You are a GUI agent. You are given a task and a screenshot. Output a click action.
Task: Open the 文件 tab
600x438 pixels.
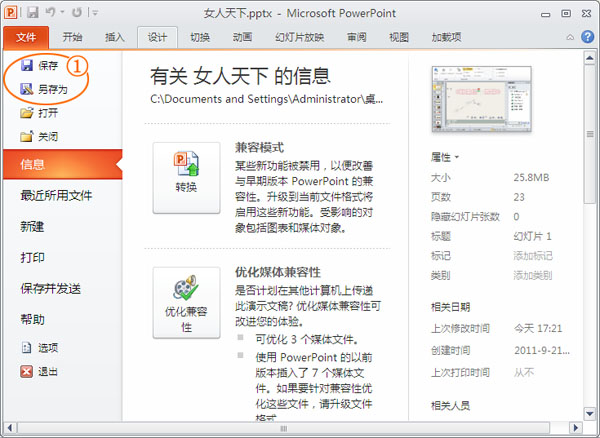pos(26,37)
